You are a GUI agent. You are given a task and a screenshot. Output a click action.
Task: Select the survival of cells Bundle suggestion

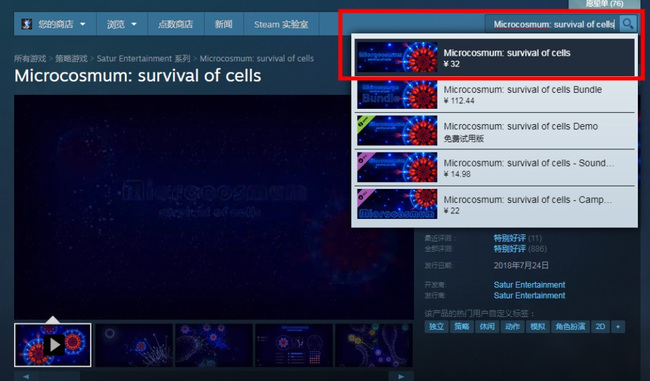click(x=495, y=95)
